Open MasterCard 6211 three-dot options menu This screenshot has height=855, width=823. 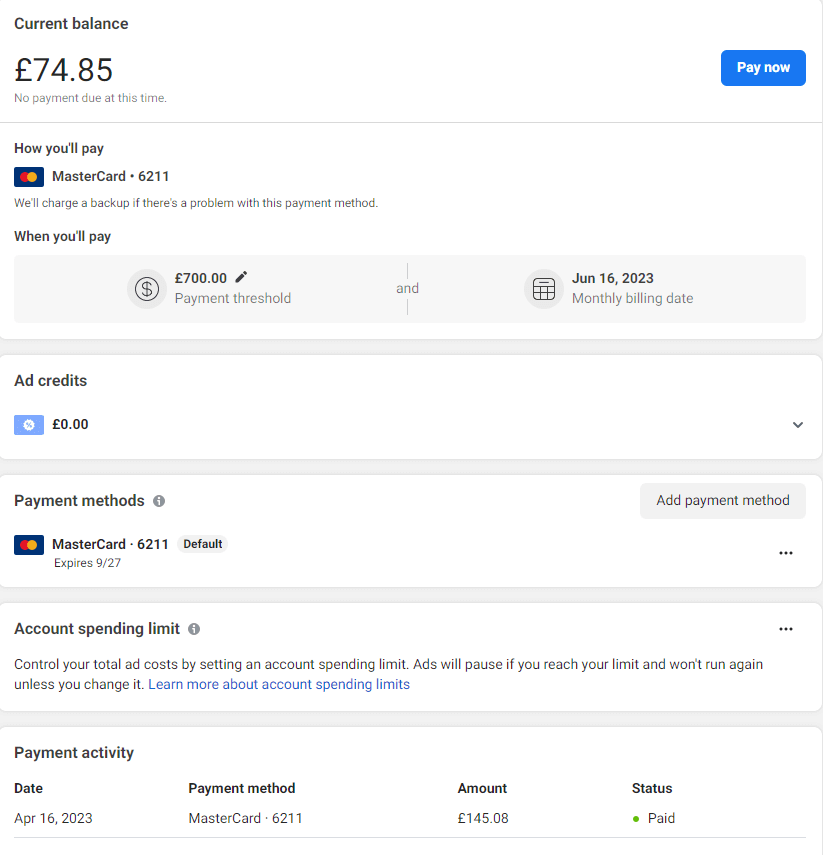(786, 553)
